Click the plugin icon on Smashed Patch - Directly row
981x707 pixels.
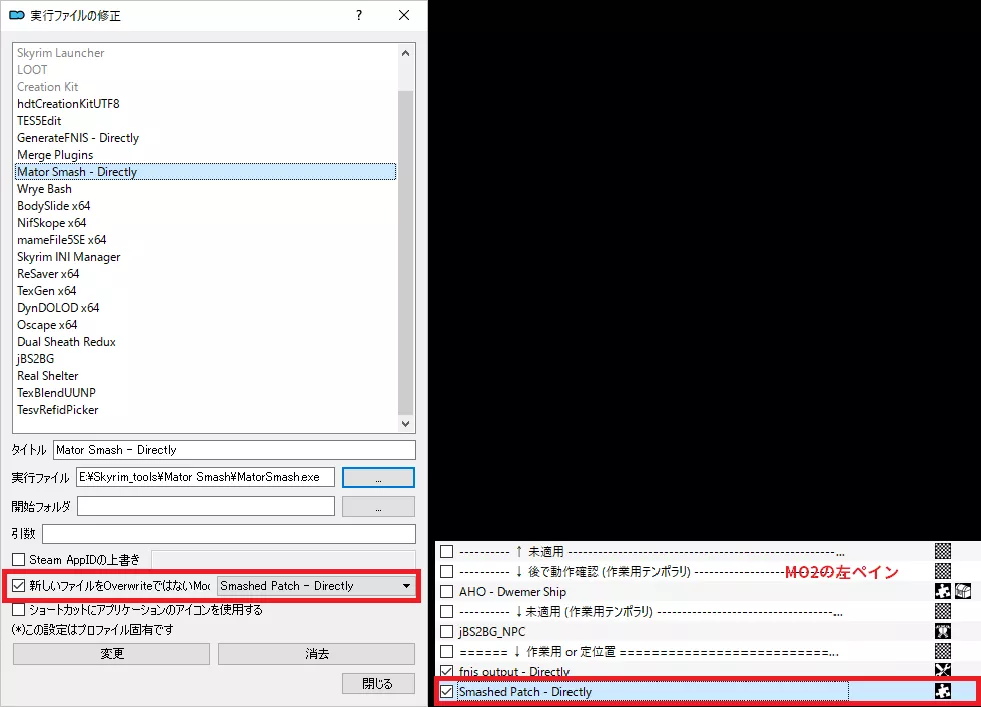pyautogui.click(x=942, y=691)
